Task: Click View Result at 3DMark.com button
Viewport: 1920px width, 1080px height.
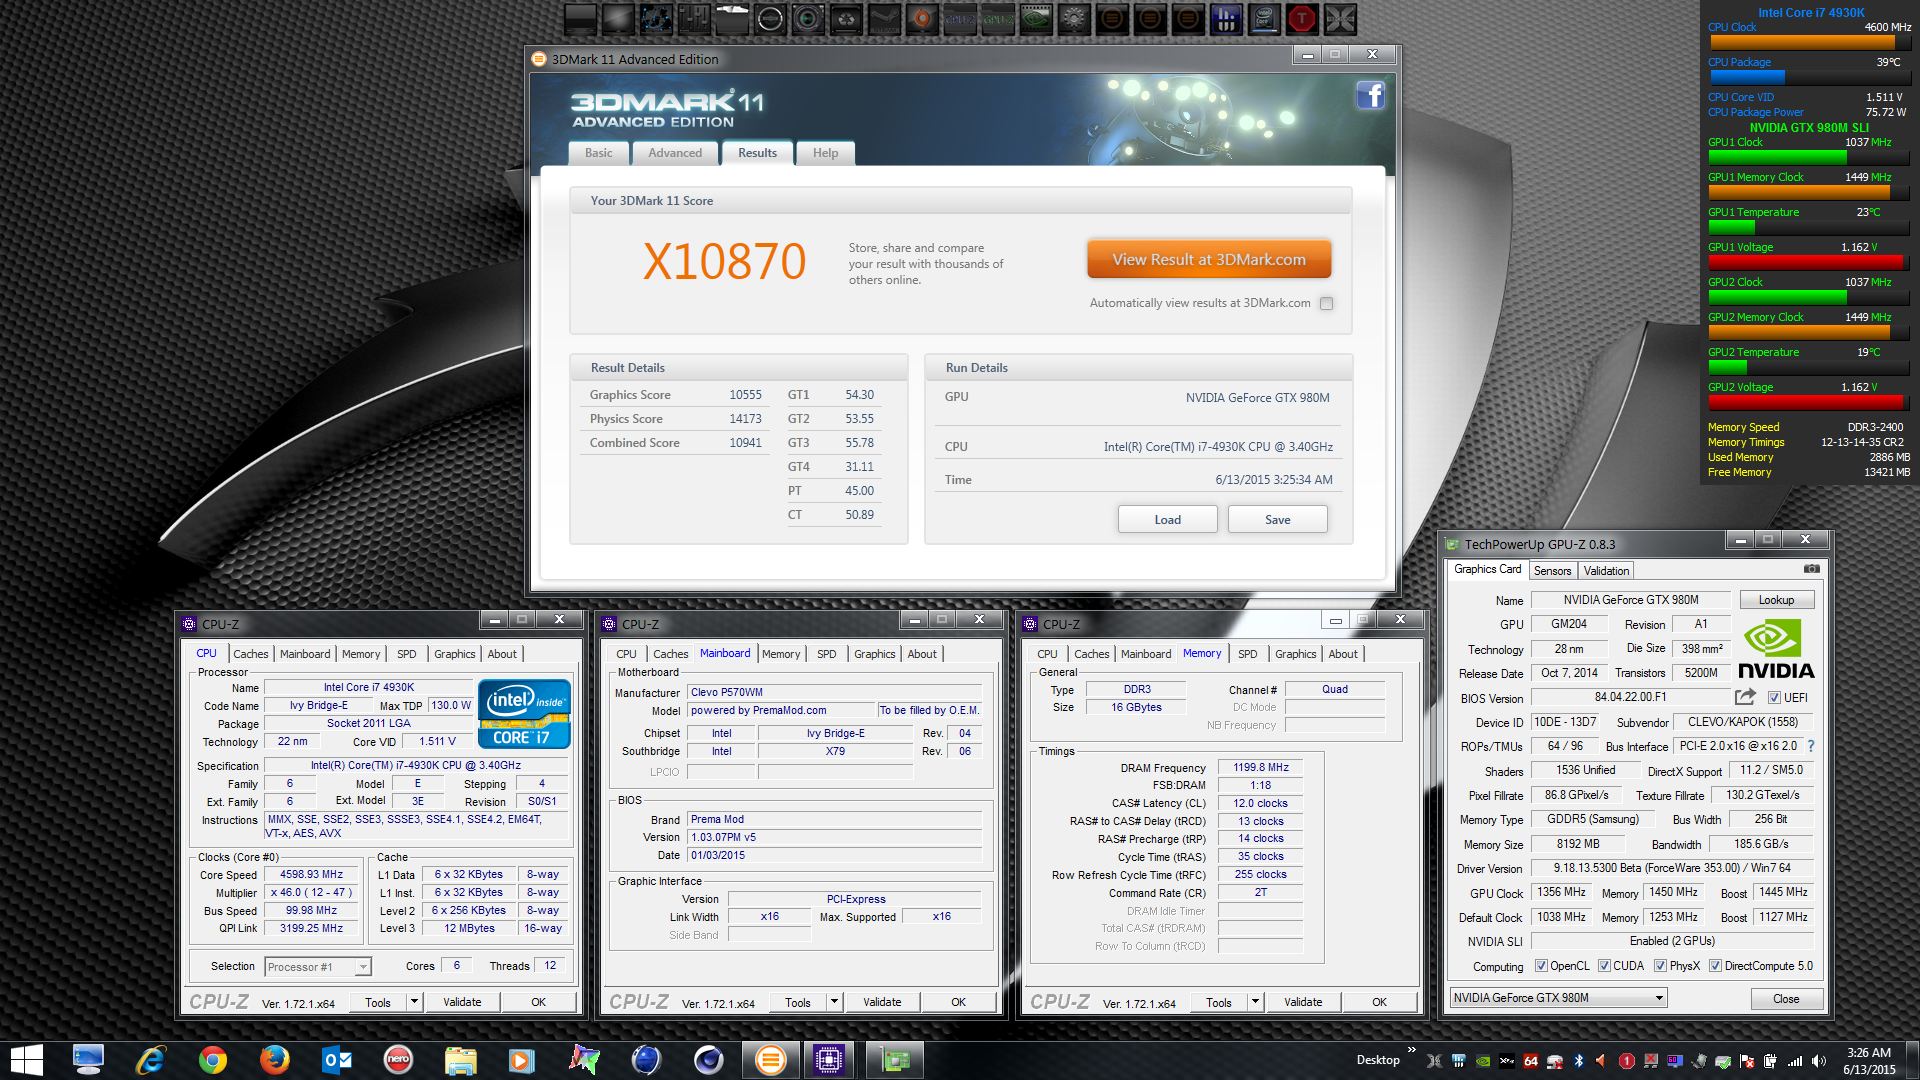Action: point(1209,260)
